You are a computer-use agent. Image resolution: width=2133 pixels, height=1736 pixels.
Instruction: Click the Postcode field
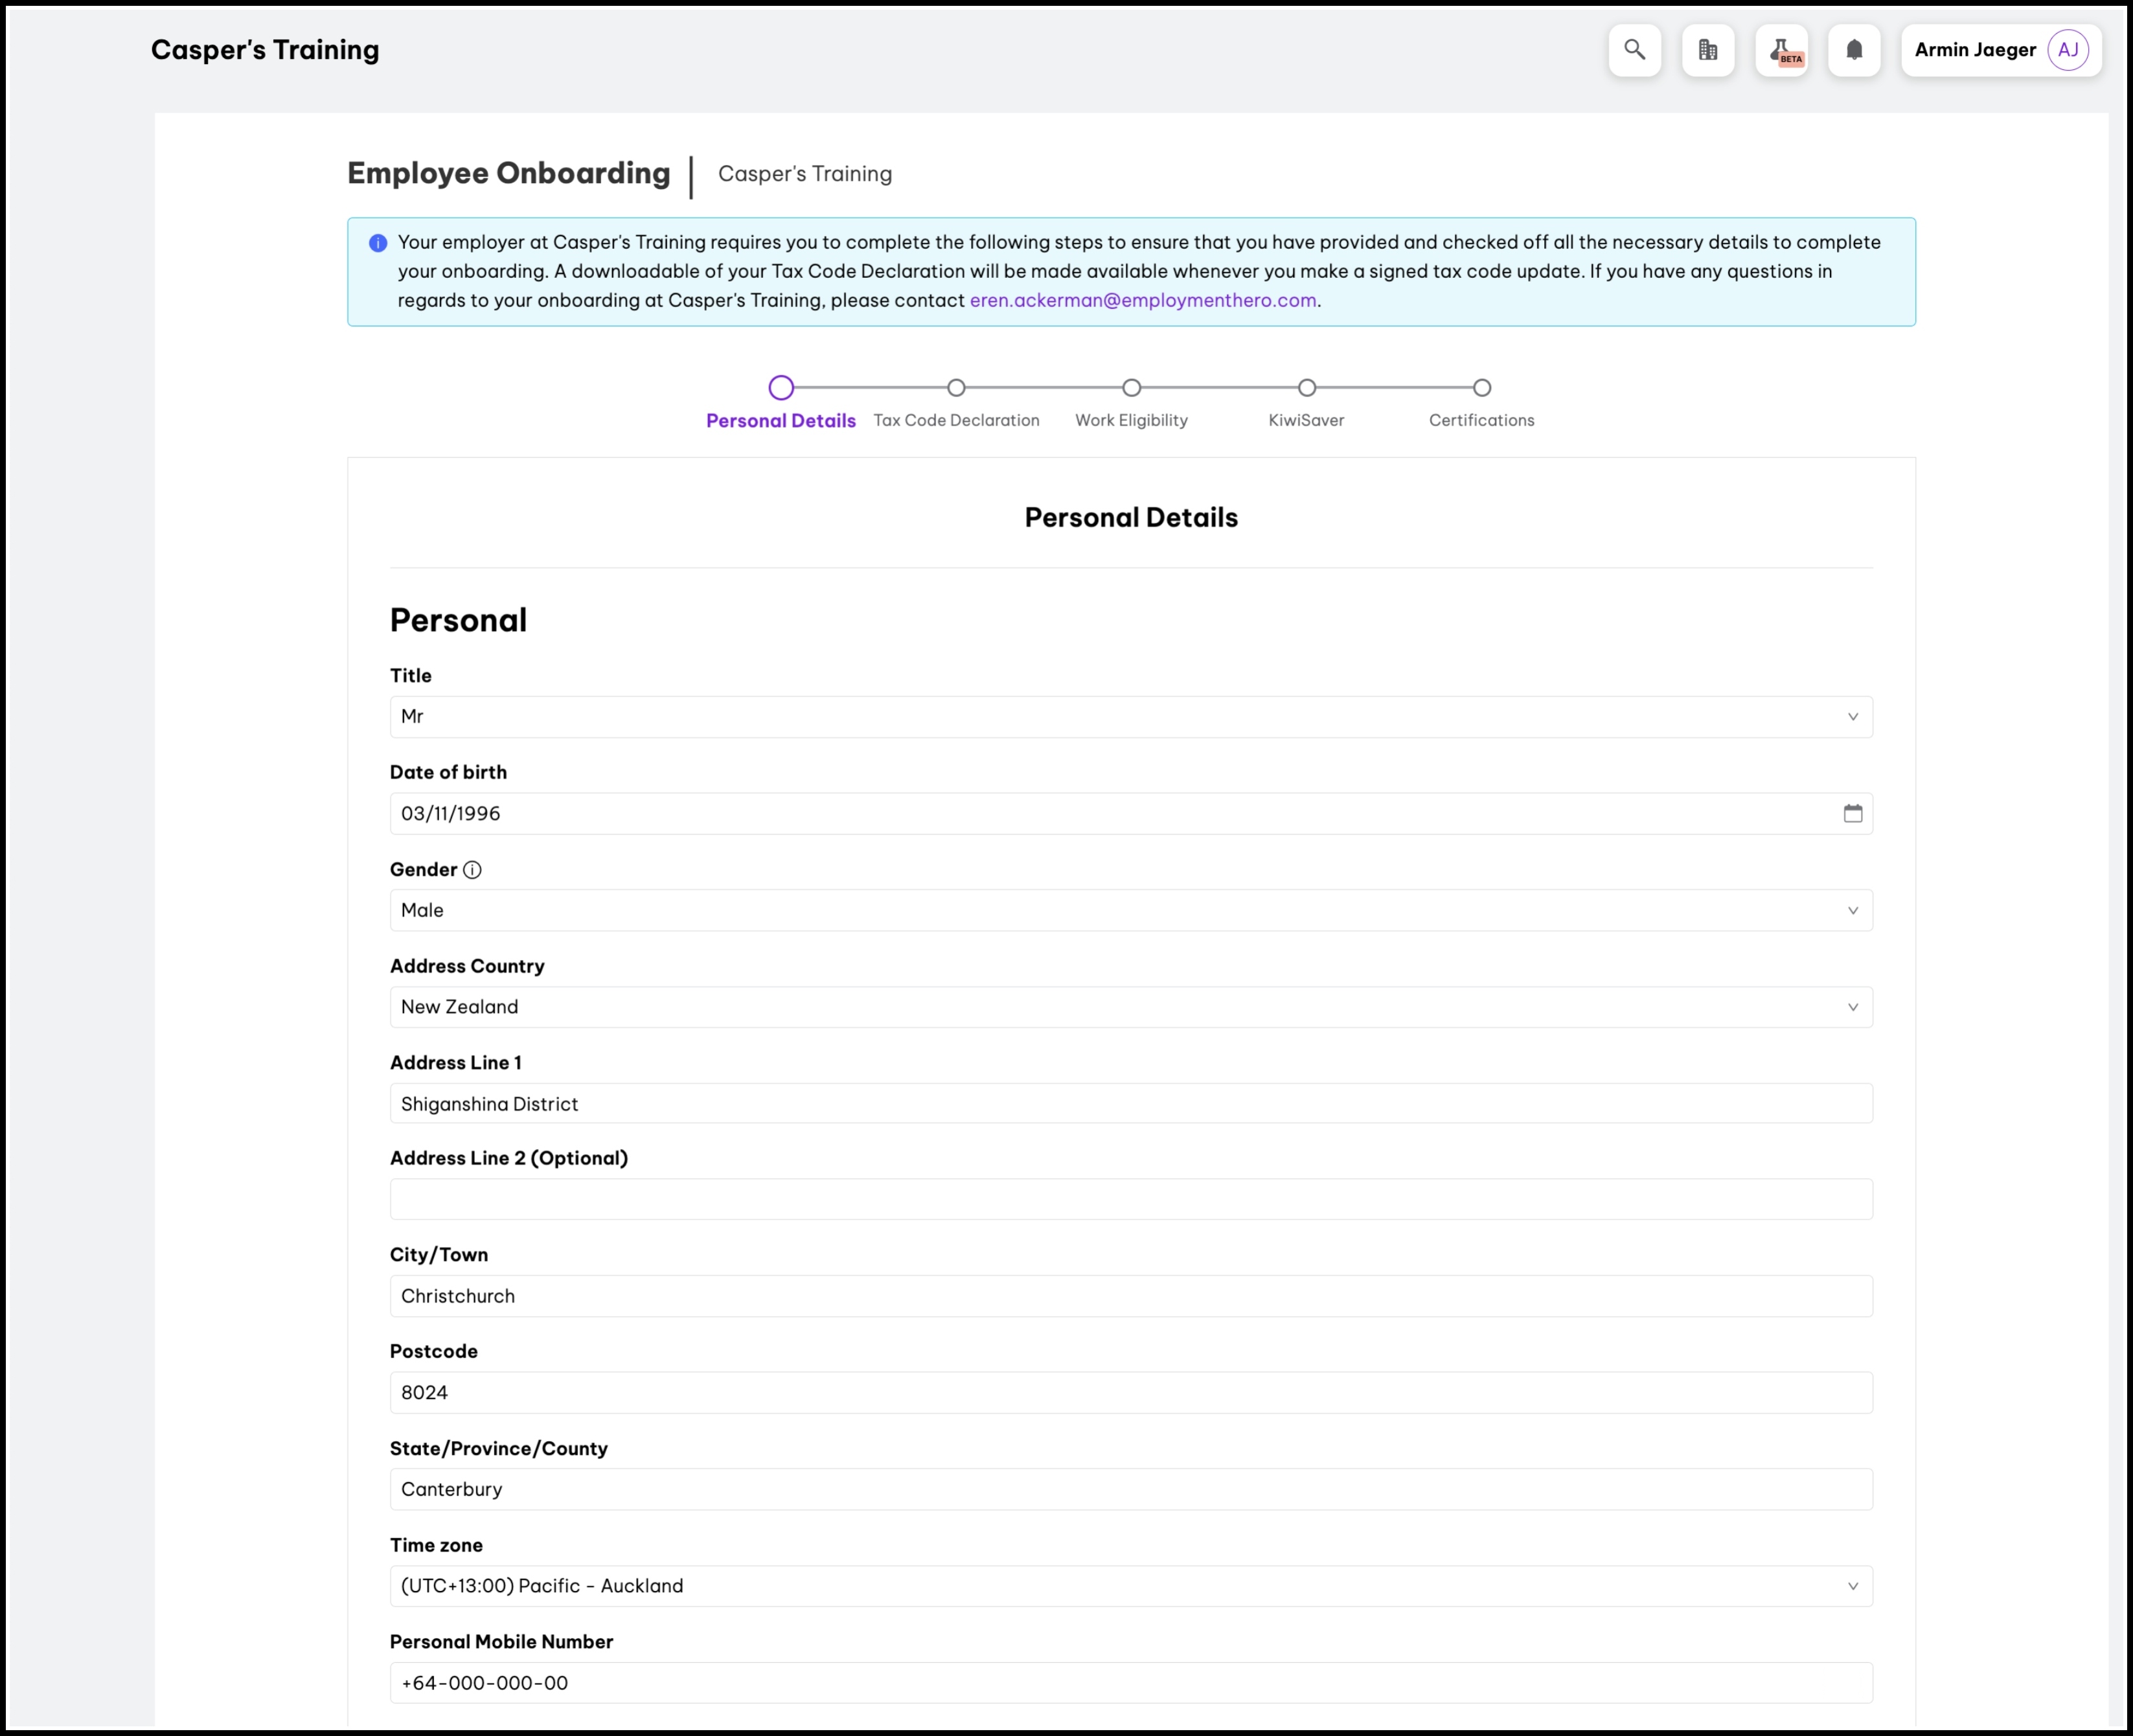point(1130,1392)
